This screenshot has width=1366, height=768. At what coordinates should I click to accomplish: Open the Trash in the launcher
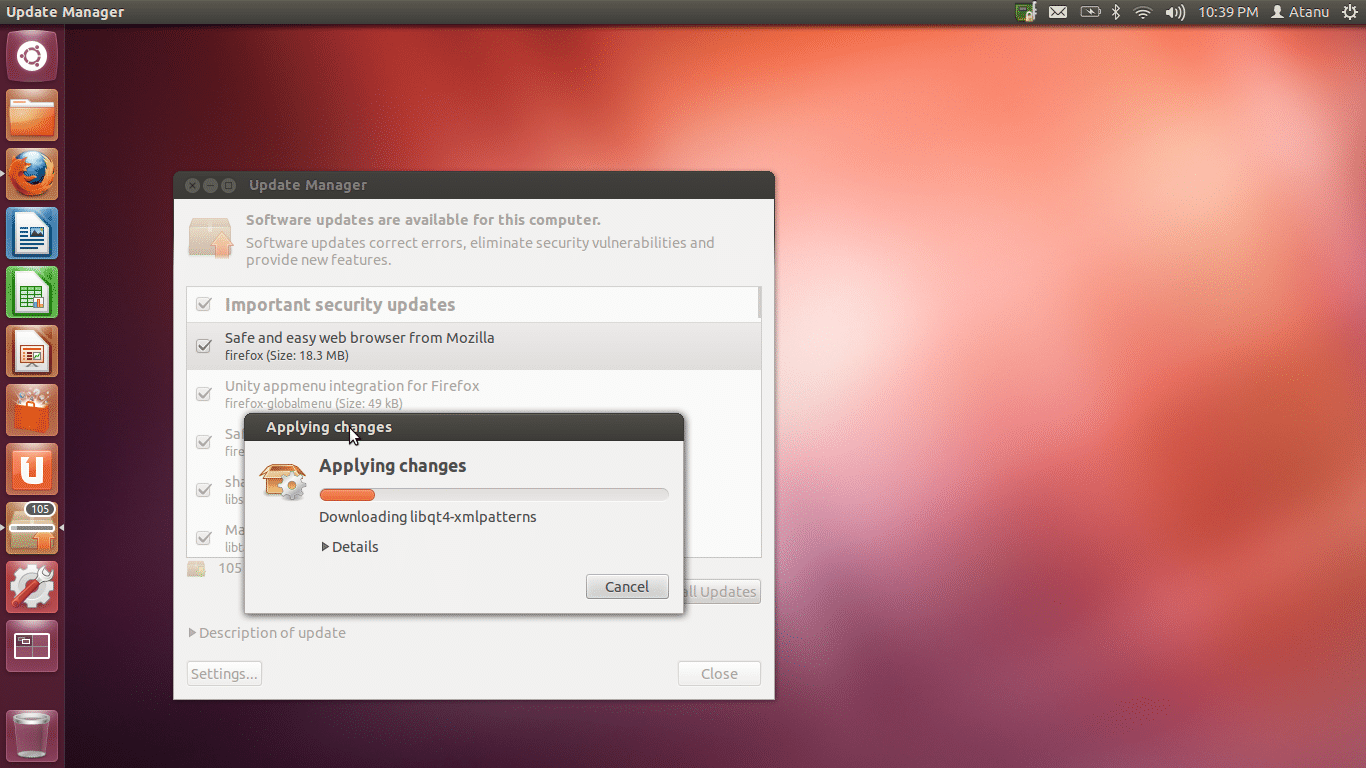tap(32, 735)
